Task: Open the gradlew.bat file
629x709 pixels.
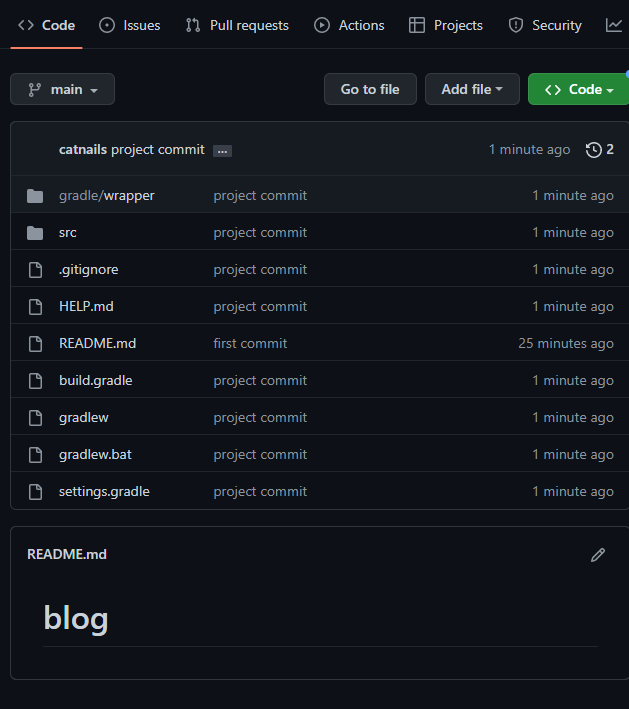Action: (x=95, y=455)
